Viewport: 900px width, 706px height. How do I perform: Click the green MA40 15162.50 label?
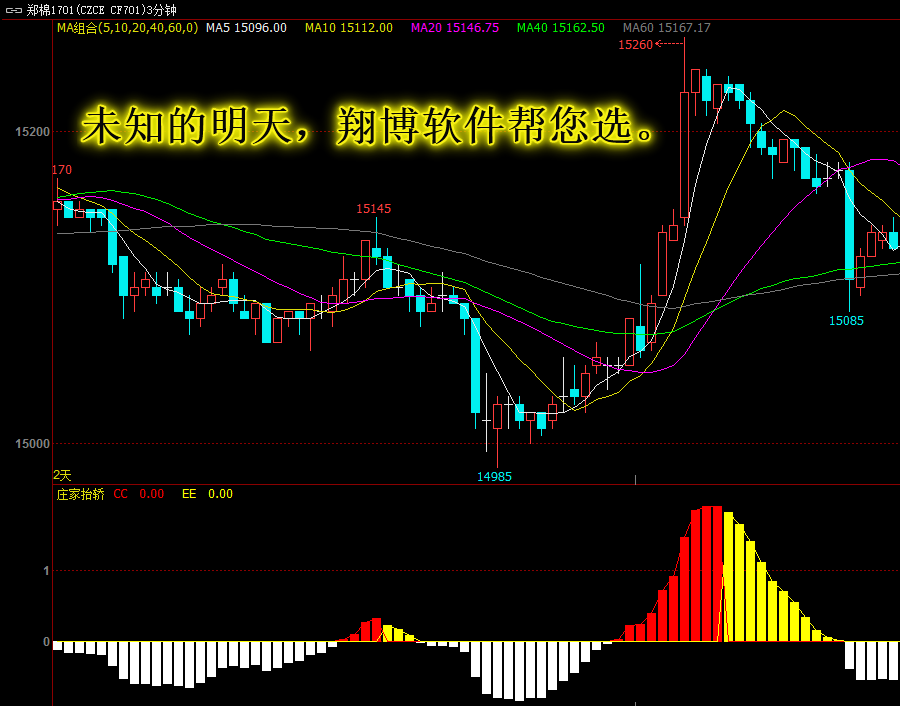[561, 28]
